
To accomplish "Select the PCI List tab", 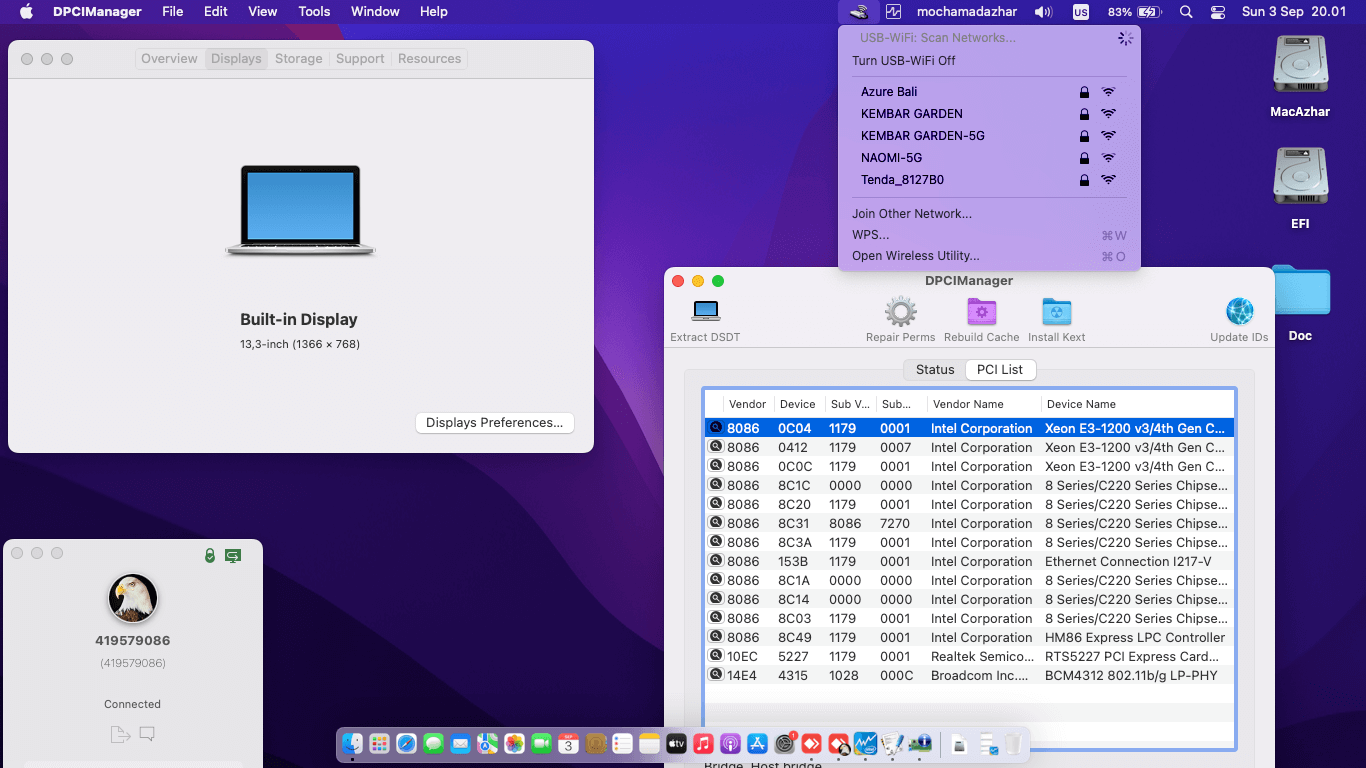I will 1000,369.
